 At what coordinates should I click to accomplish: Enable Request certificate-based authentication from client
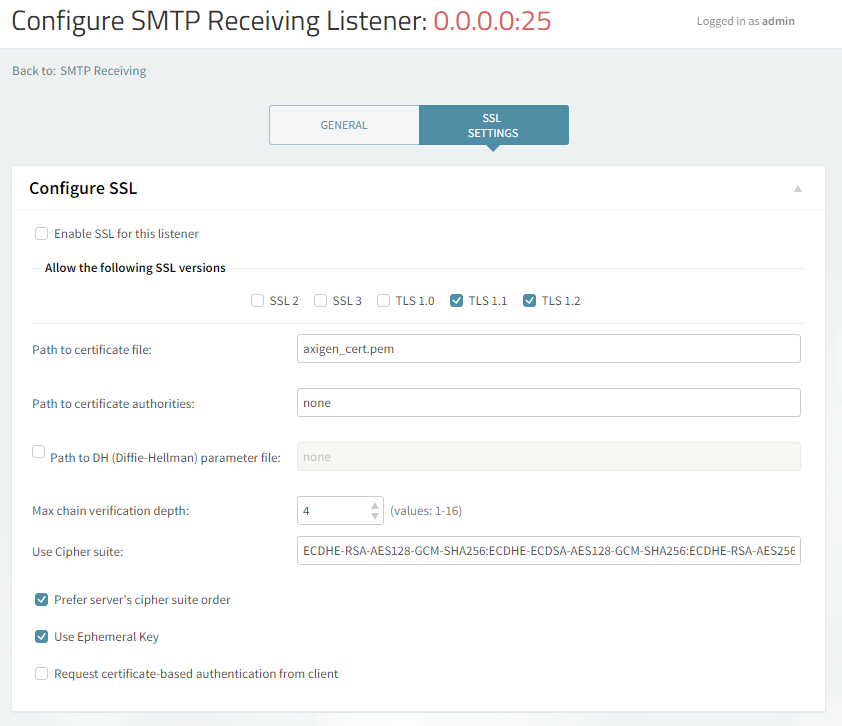42,674
